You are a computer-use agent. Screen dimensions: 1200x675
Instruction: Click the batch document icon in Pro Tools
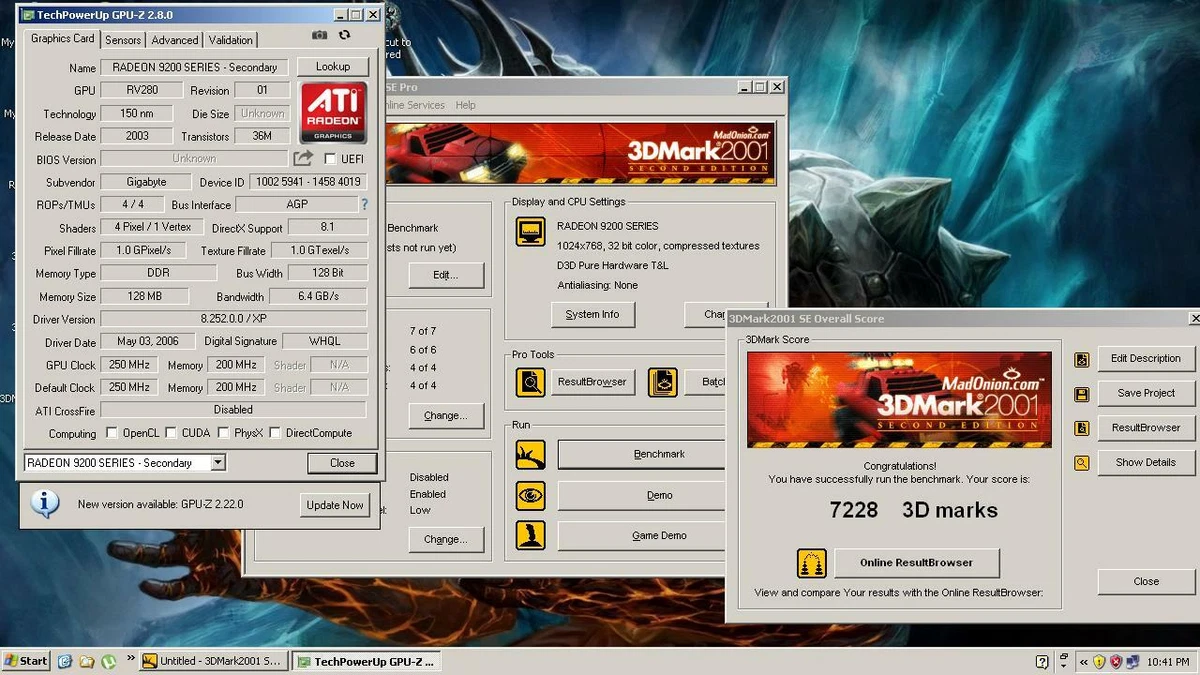click(x=662, y=382)
